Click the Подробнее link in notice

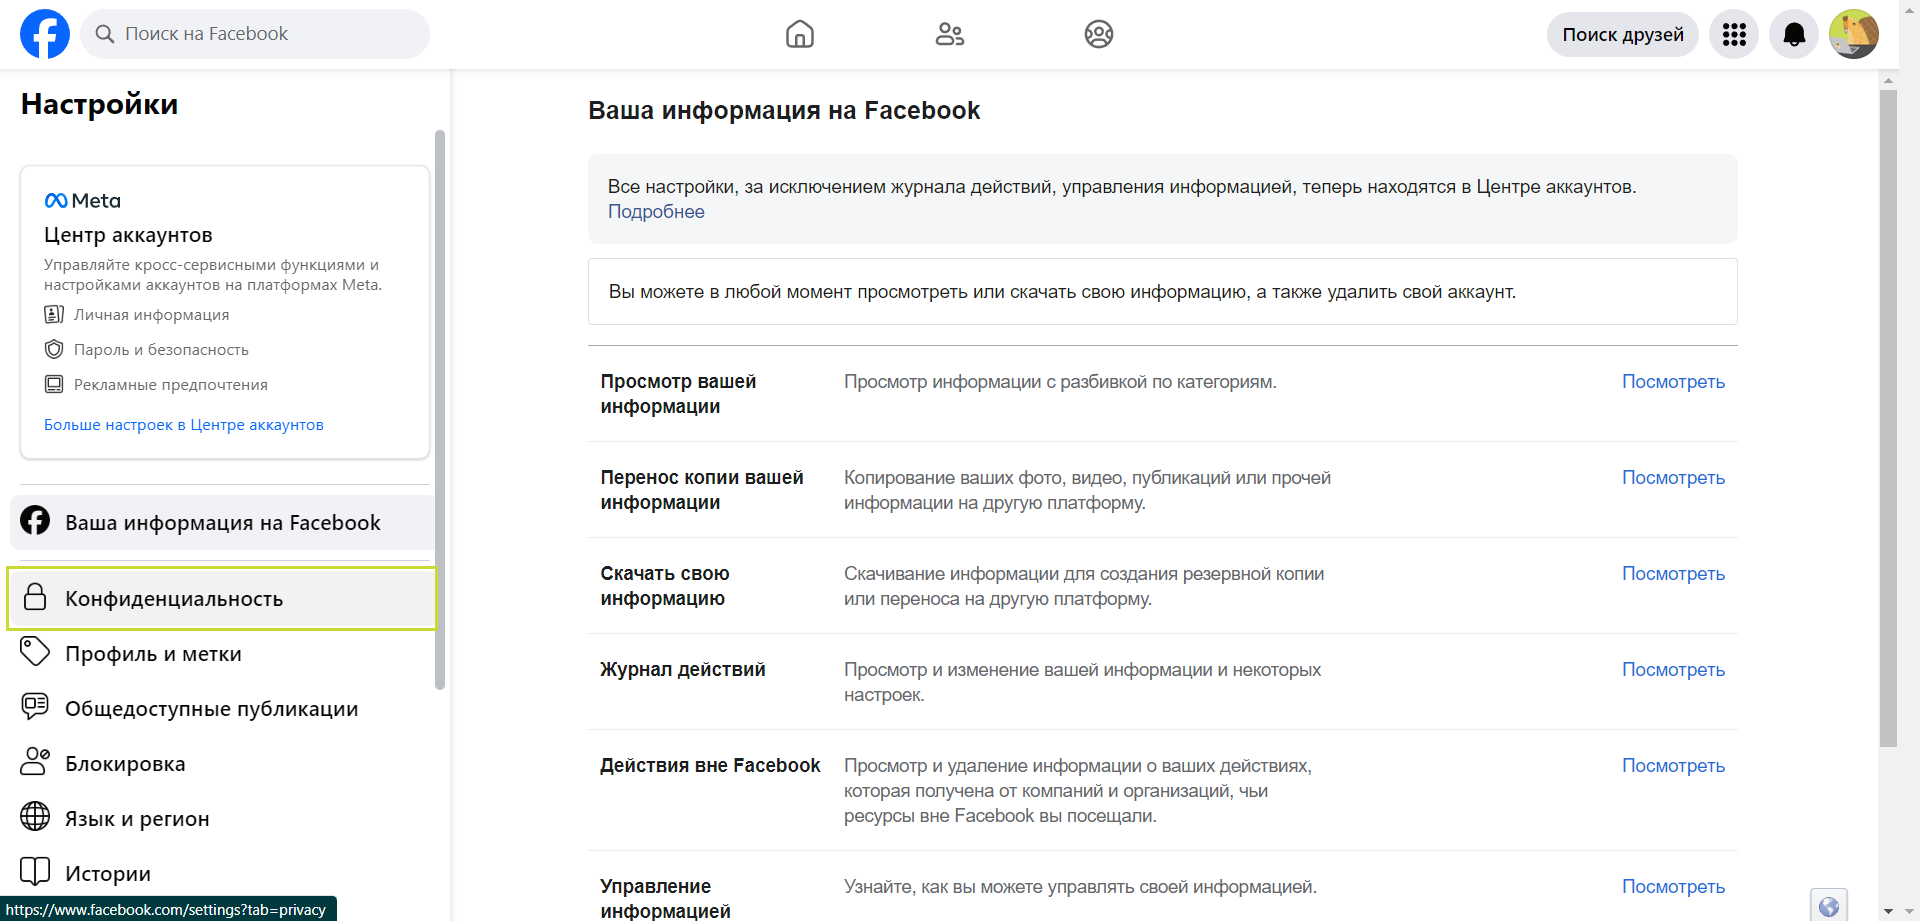pyautogui.click(x=656, y=212)
